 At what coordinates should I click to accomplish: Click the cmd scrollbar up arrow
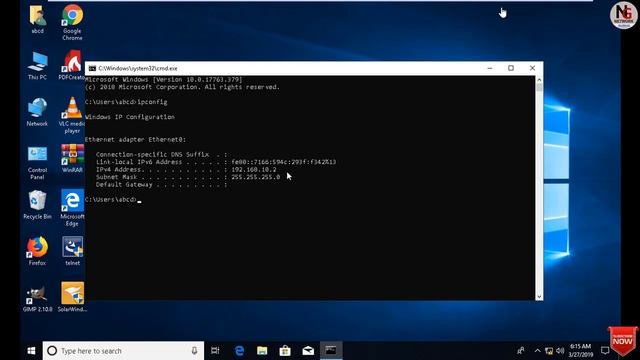(539, 80)
